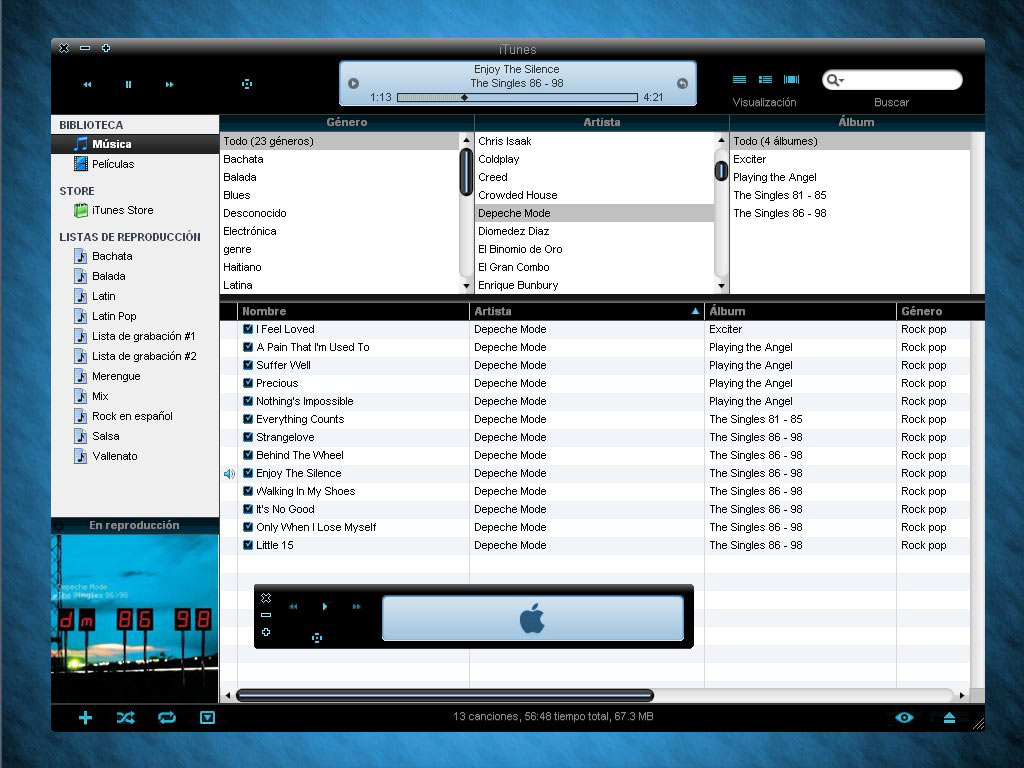Click the left arrow button in now-playing display
The width and height of the screenshot is (1024, 768).
click(353, 84)
